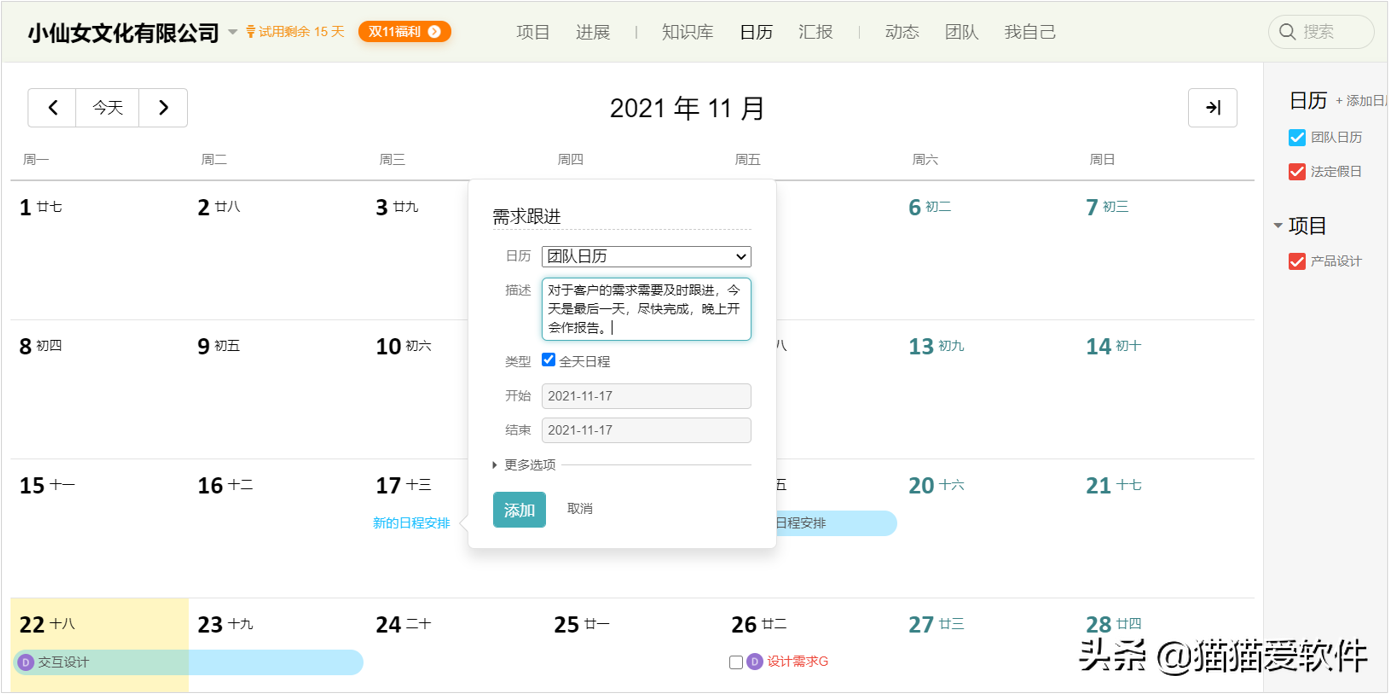The height and width of the screenshot is (694, 1389).
Task: Click the 今天 button
Action: (107, 108)
